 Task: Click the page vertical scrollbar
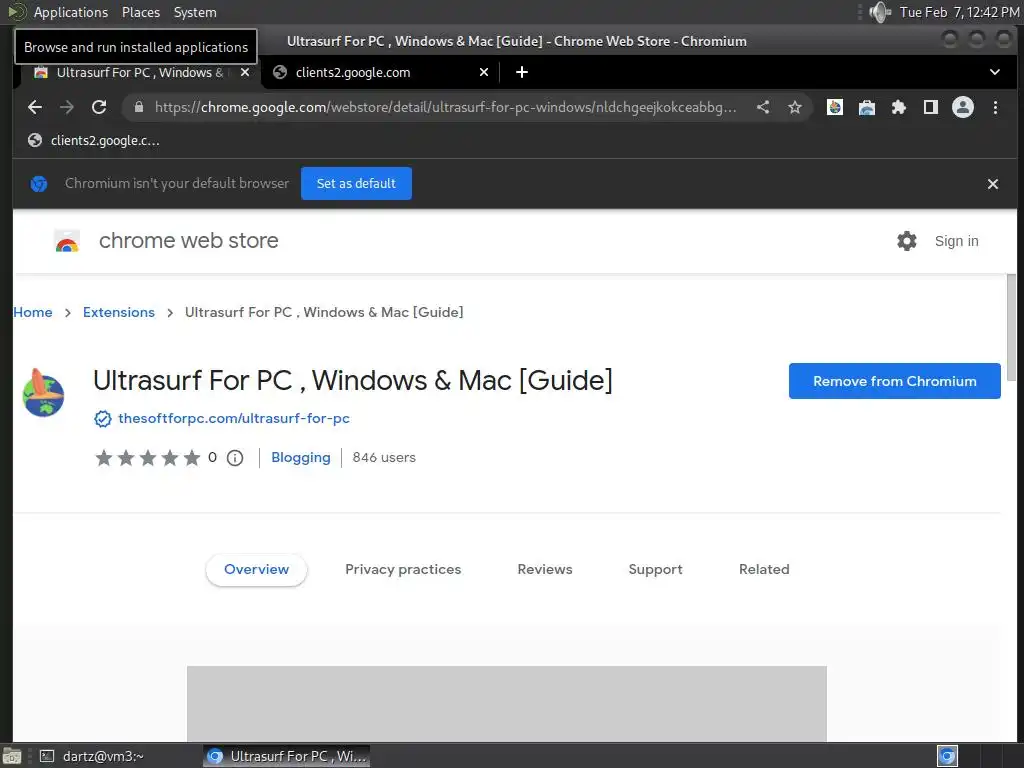tap(1011, 327)
